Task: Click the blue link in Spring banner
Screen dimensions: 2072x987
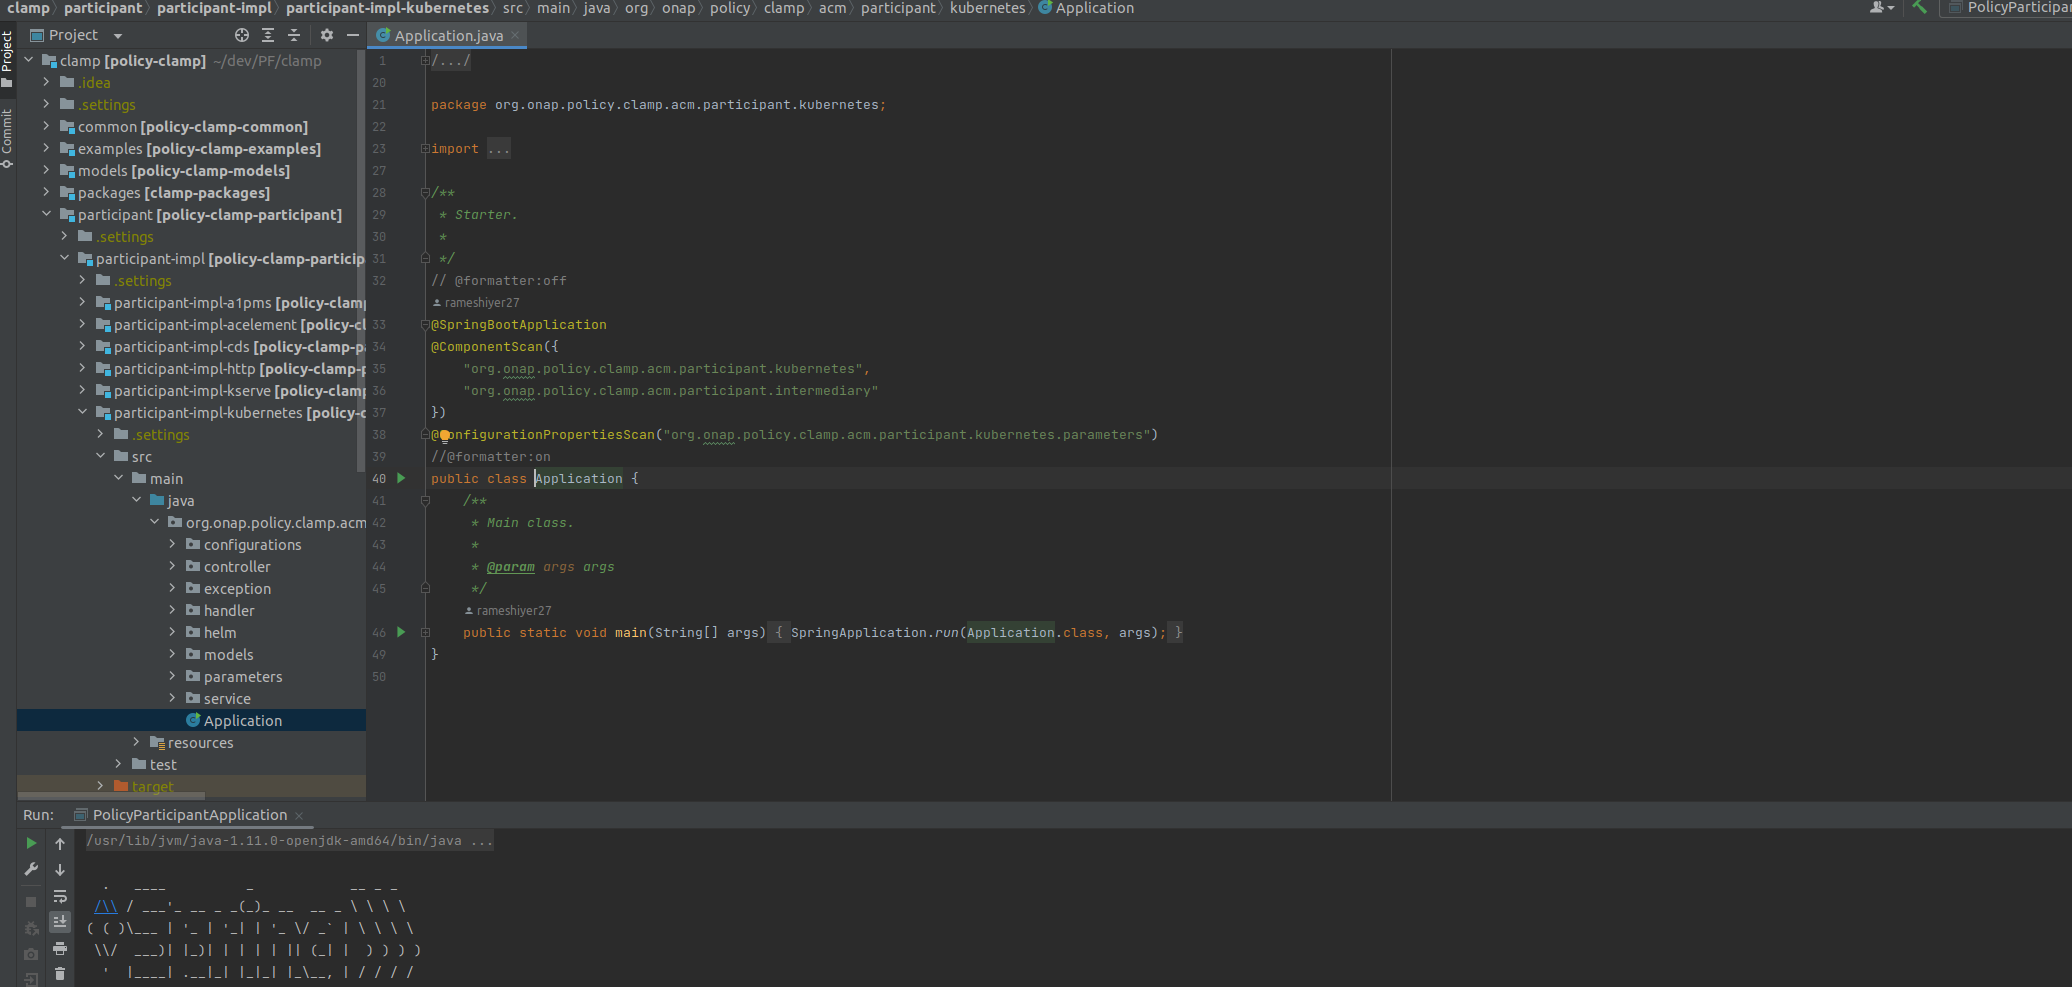Action: [x=106, y=907]
